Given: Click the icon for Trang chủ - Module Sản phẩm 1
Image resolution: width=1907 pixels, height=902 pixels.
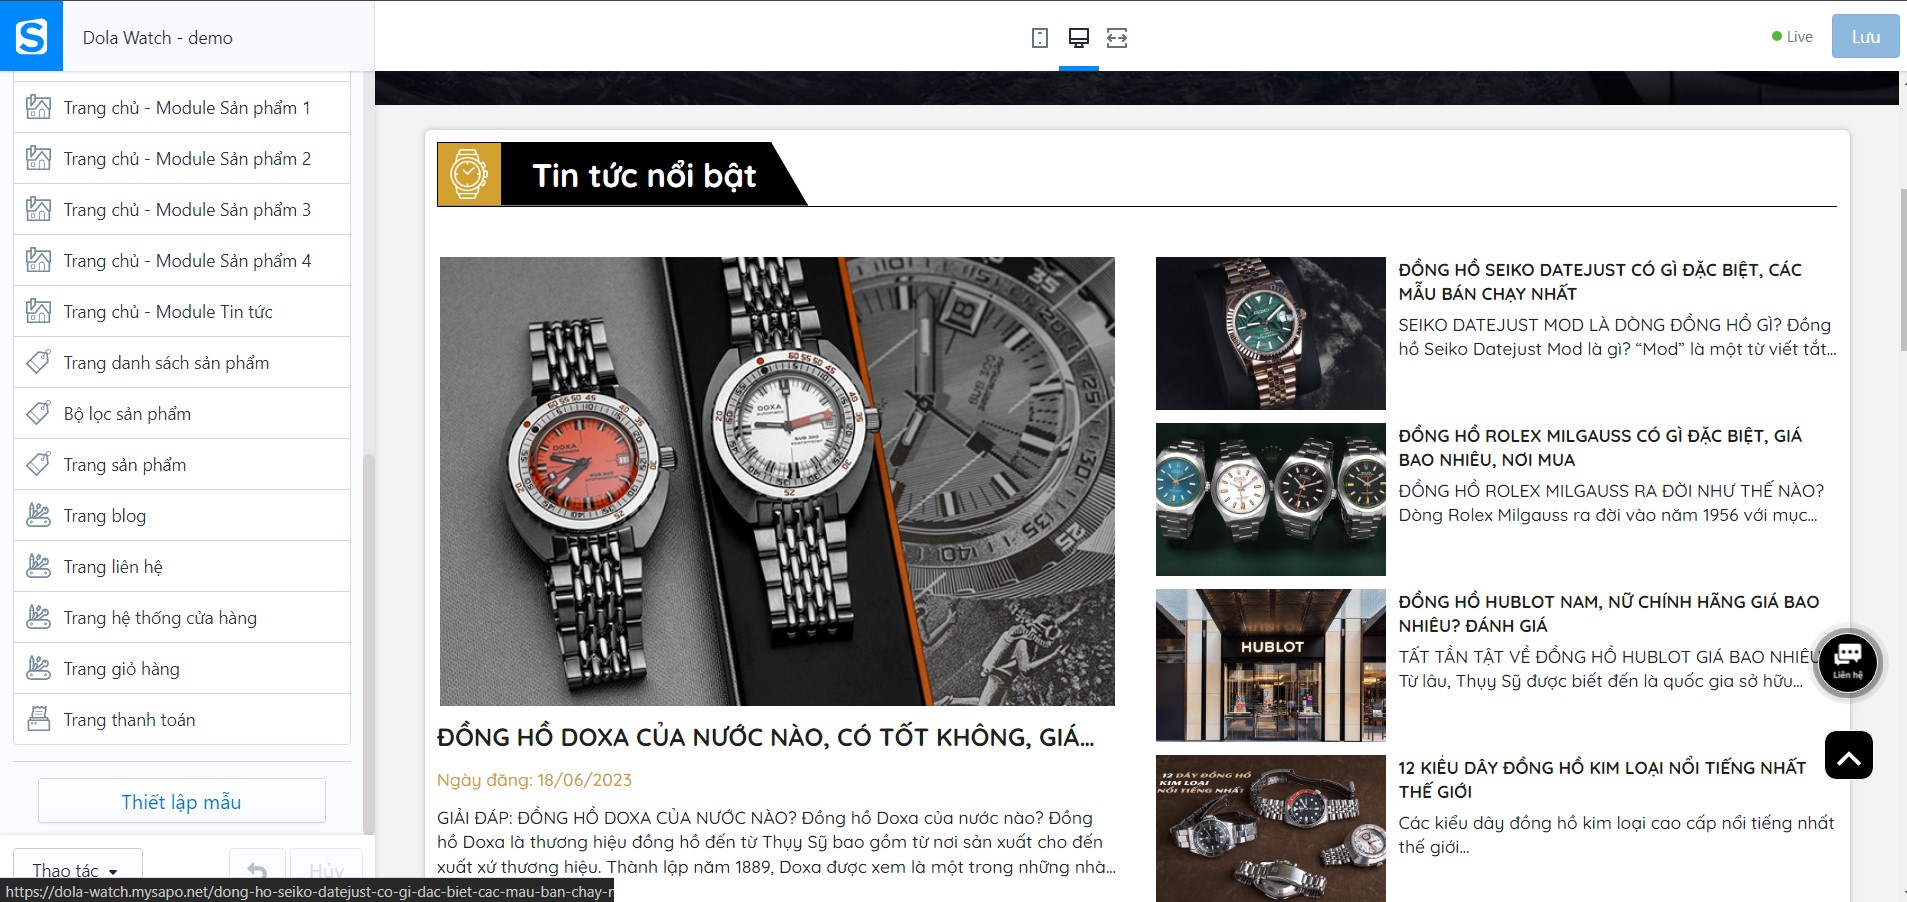Looking at the screenshot, I should [38, 107].
